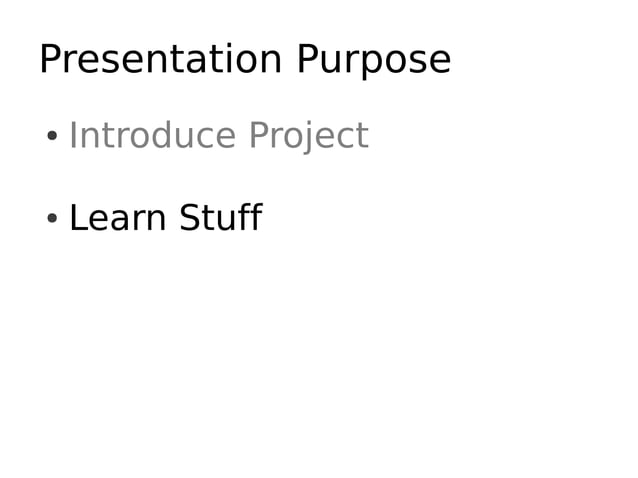The height and width of the screenshot is (478, 638).
Task: Click the word "Stuff" in second bullet
Action: (x=220, y=218)
